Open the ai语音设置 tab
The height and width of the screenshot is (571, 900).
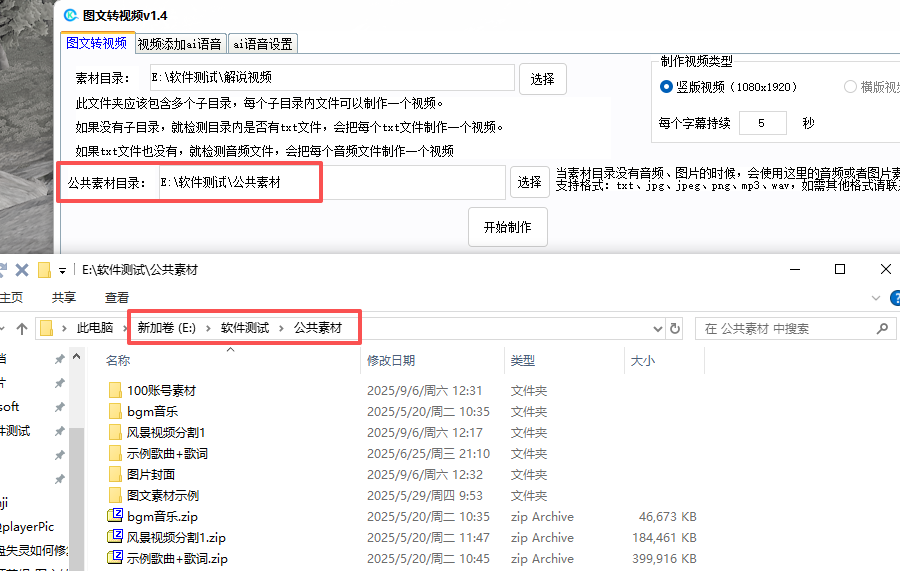pos(262,44)
